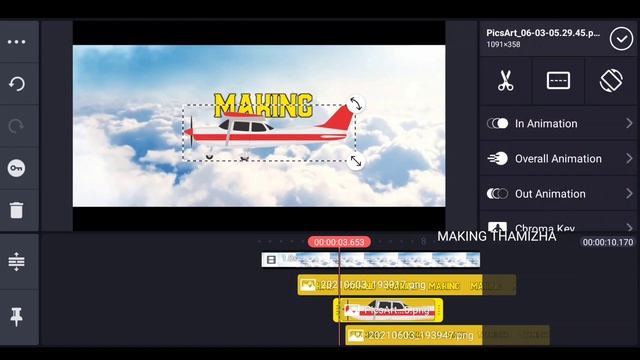Open the three-dots more options menu
This screenshot has width=640, height=360.
16,42
